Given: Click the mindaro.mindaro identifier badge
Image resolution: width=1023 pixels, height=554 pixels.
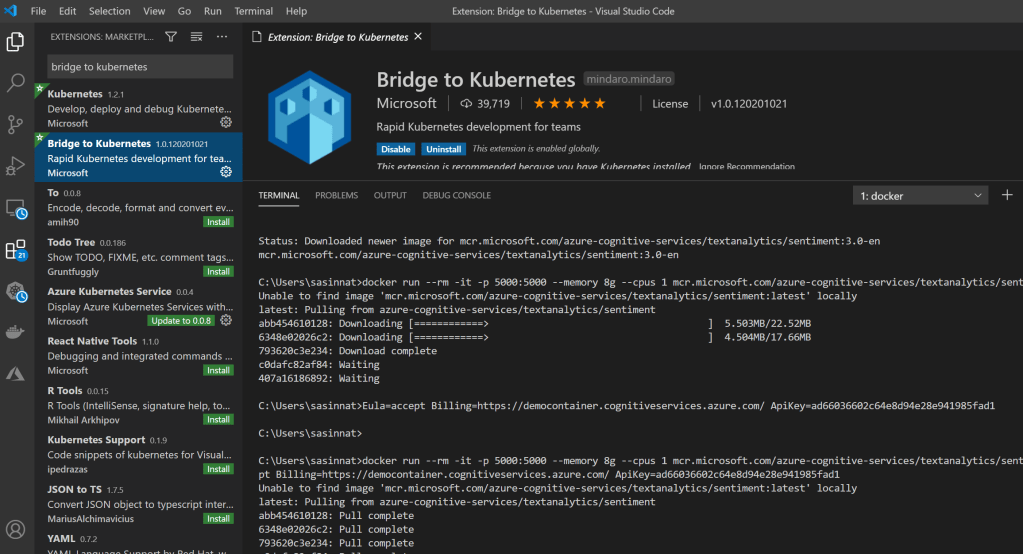Looking at the screenshot, I should click(x=628, y=79).
